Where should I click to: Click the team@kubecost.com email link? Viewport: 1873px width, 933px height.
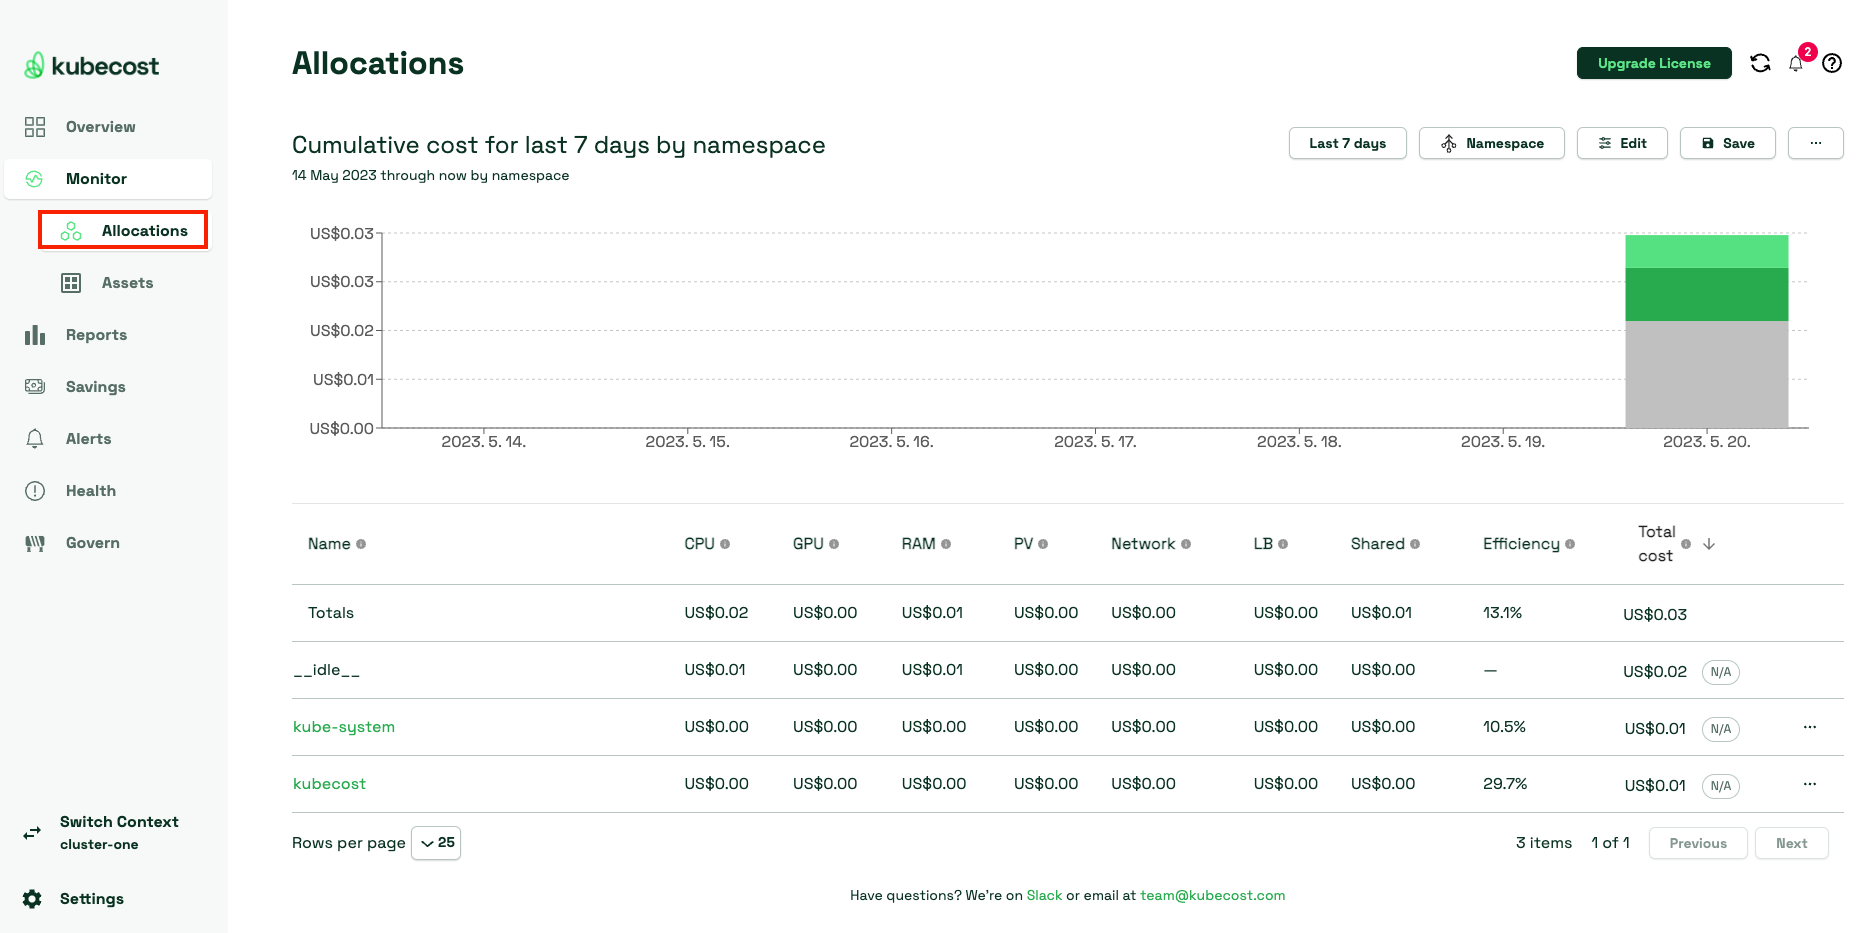tap(1212, 895)
